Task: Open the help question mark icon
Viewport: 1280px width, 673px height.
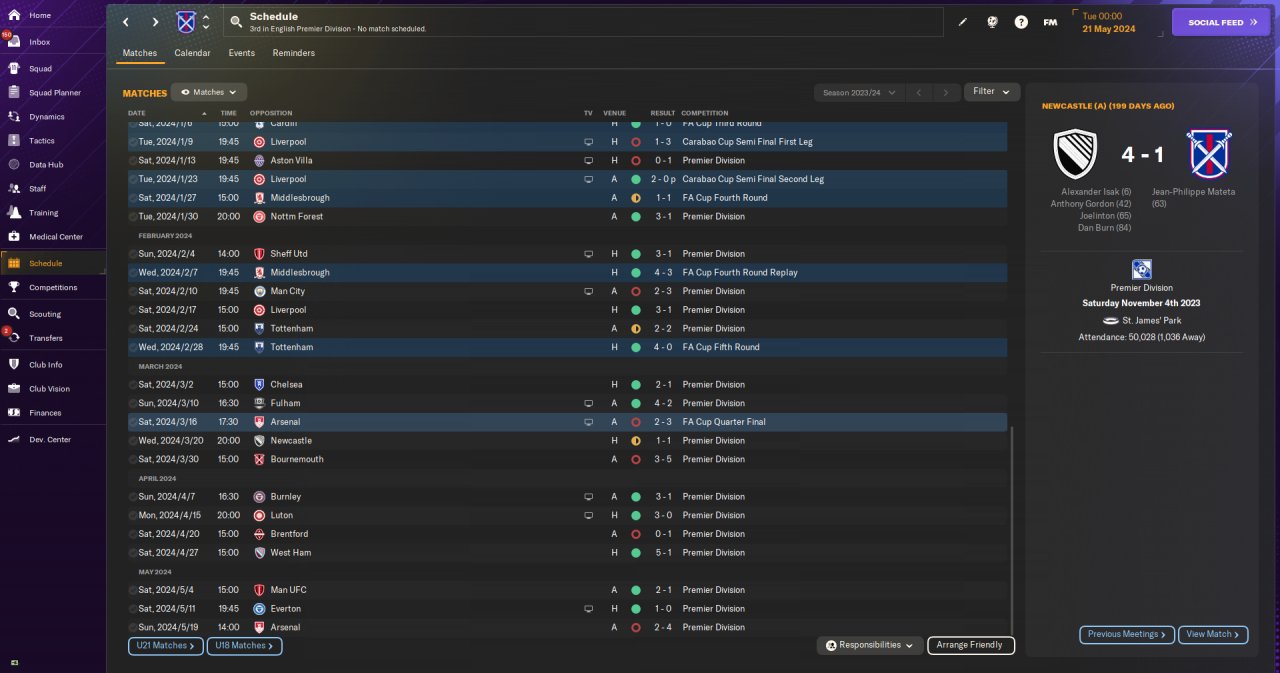Action: (1021, 22)
